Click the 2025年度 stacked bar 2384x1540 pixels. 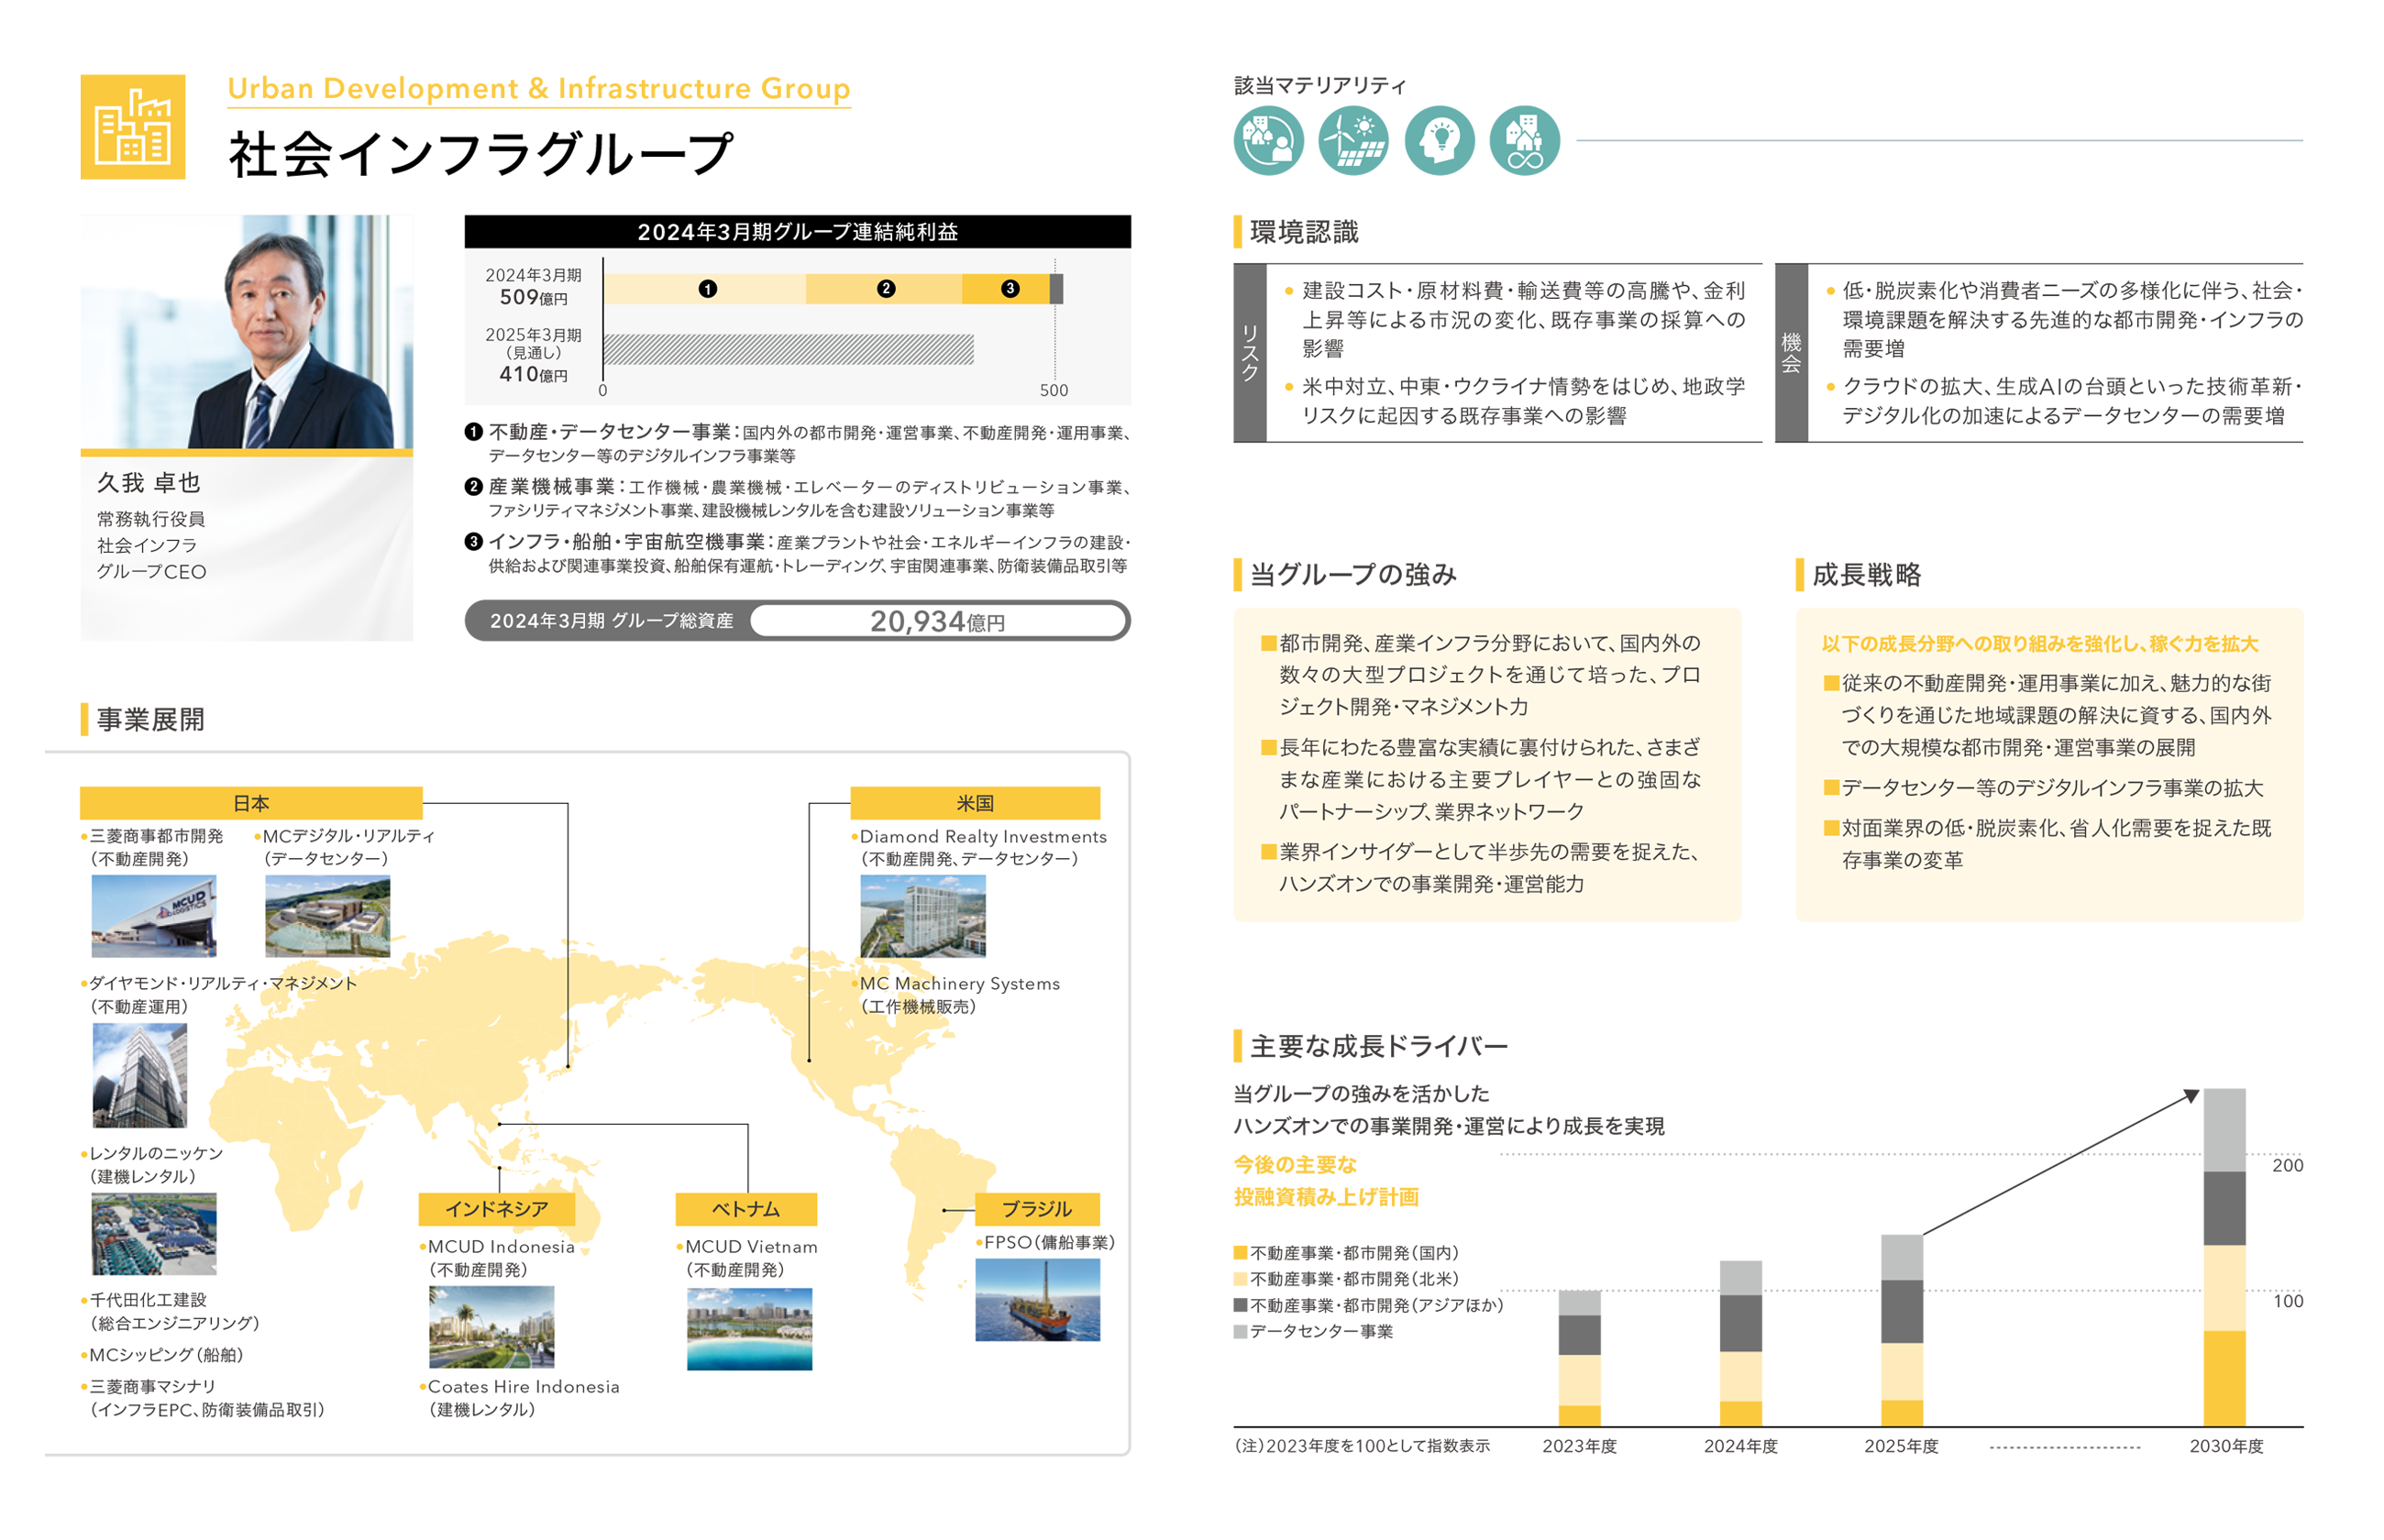coord(1901,1330)
